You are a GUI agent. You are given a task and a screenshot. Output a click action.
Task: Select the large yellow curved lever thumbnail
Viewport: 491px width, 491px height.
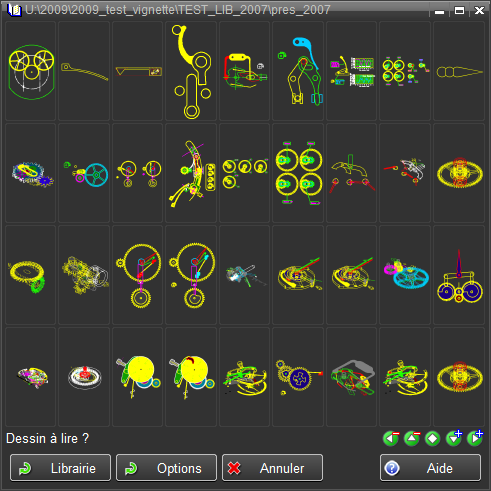pyautogui.click(x=191, y=71)
